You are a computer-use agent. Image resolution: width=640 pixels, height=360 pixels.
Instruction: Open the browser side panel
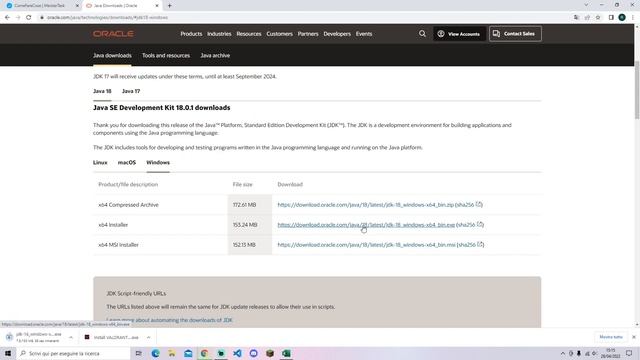(611, 18)
